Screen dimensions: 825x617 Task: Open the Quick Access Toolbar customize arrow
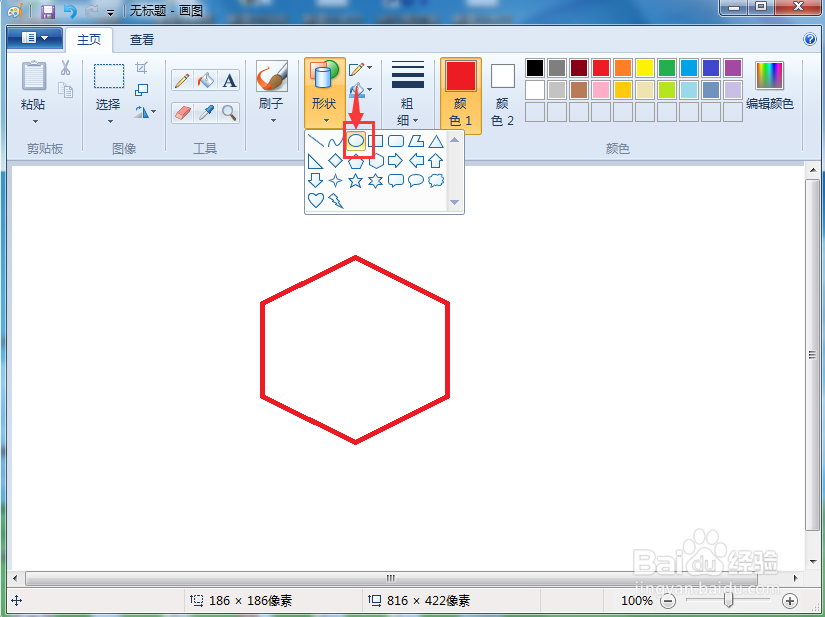110,12
